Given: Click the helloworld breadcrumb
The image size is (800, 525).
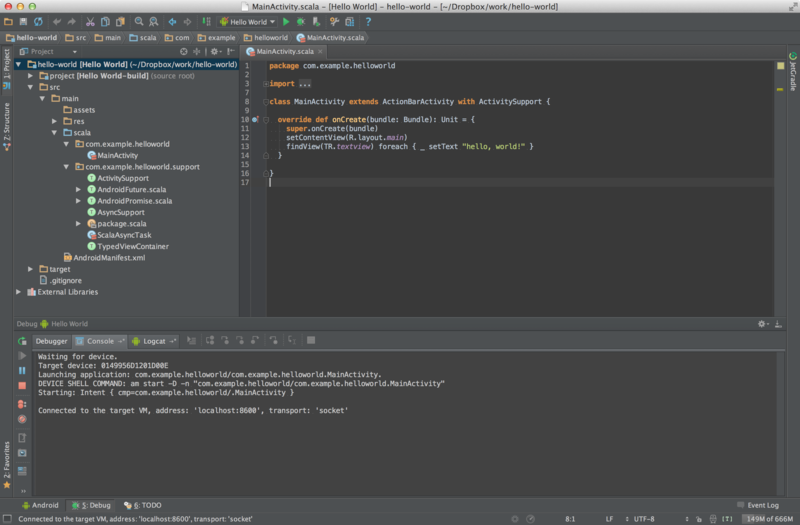Looking at the screenshot, I should point(266,38).
